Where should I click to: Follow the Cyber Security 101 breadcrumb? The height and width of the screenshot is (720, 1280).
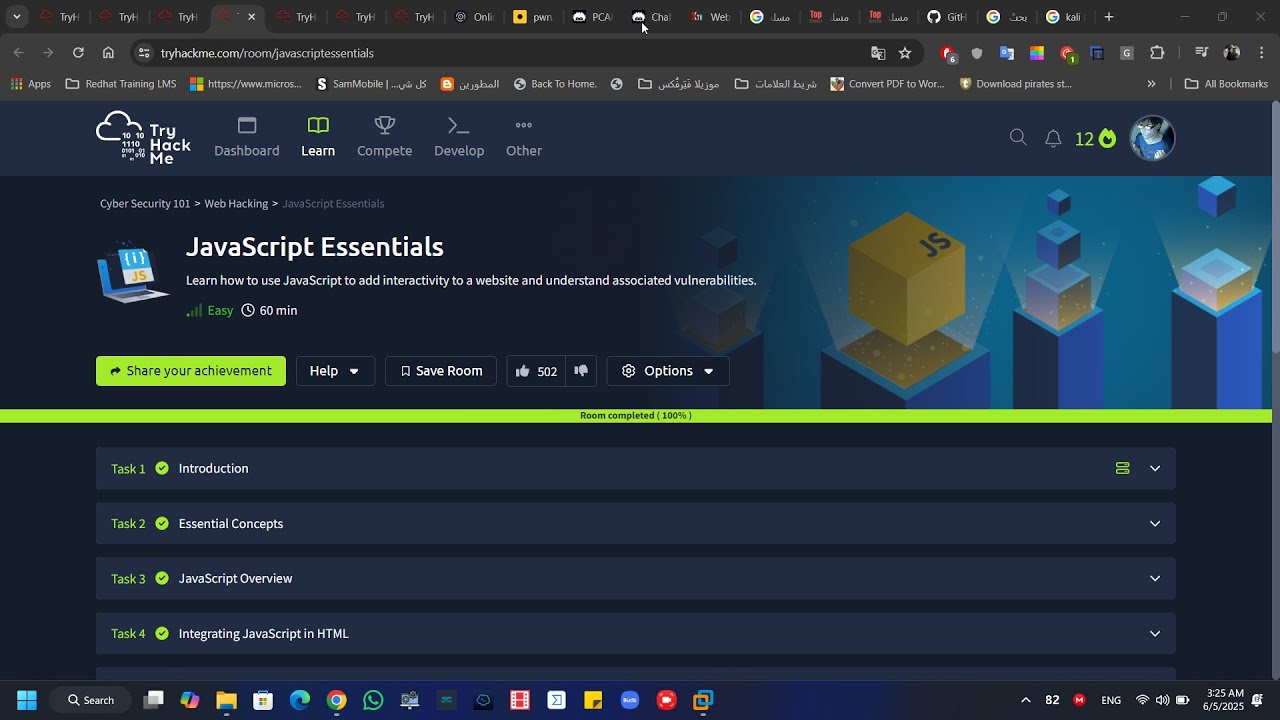145,204
